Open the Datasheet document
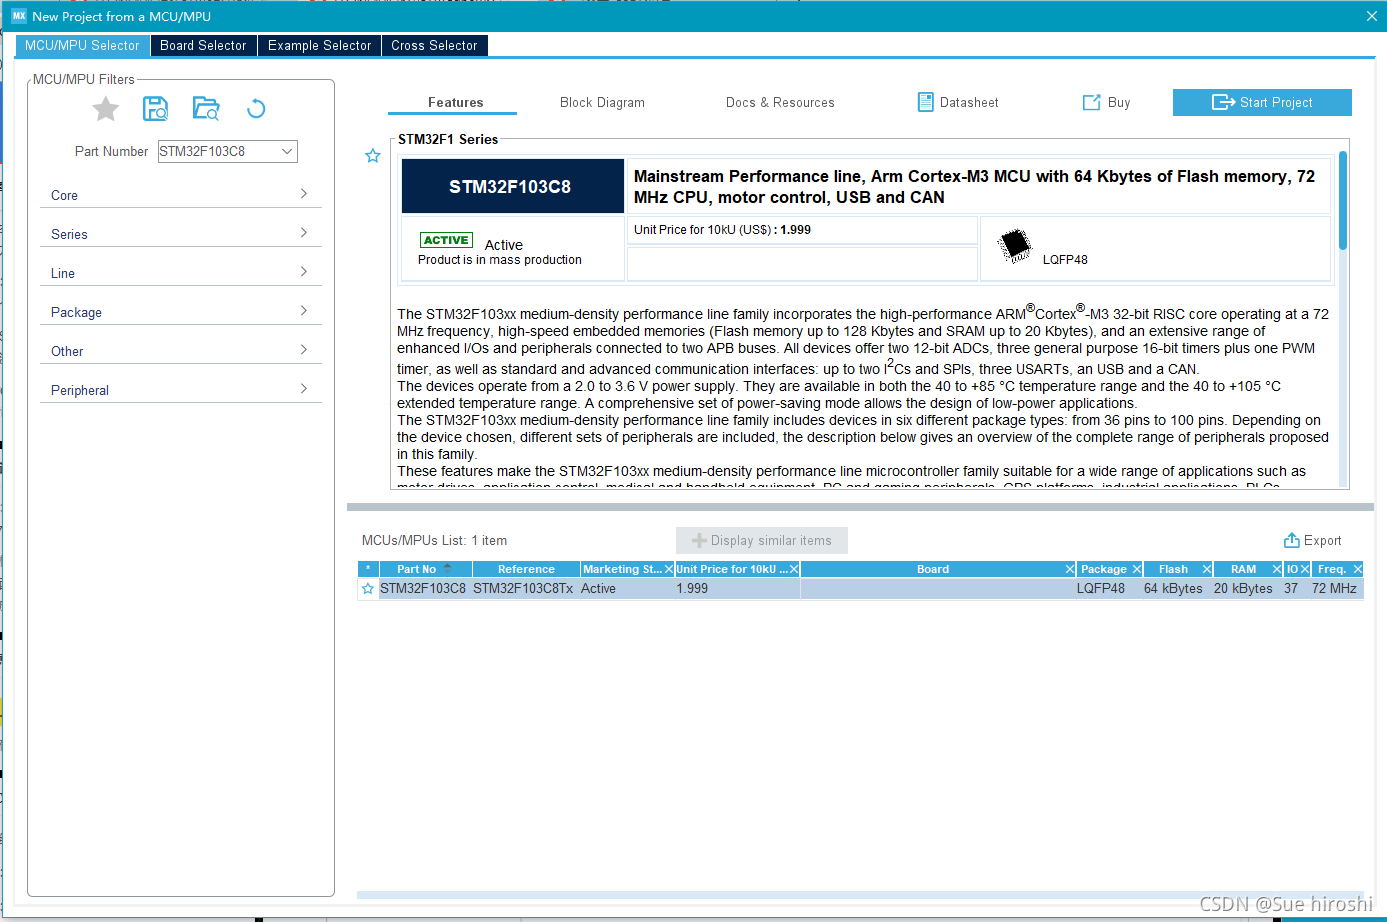 pyautogui.click(x=958, y=102)
